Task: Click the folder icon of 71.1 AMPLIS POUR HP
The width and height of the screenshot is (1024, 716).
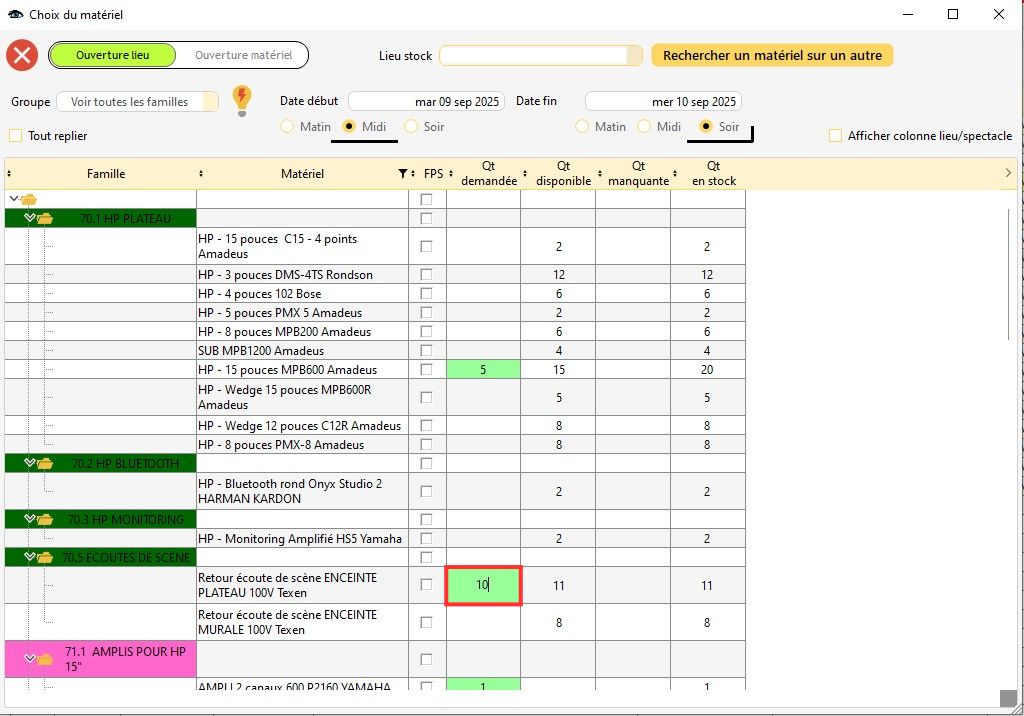Action: coord(46,659)
